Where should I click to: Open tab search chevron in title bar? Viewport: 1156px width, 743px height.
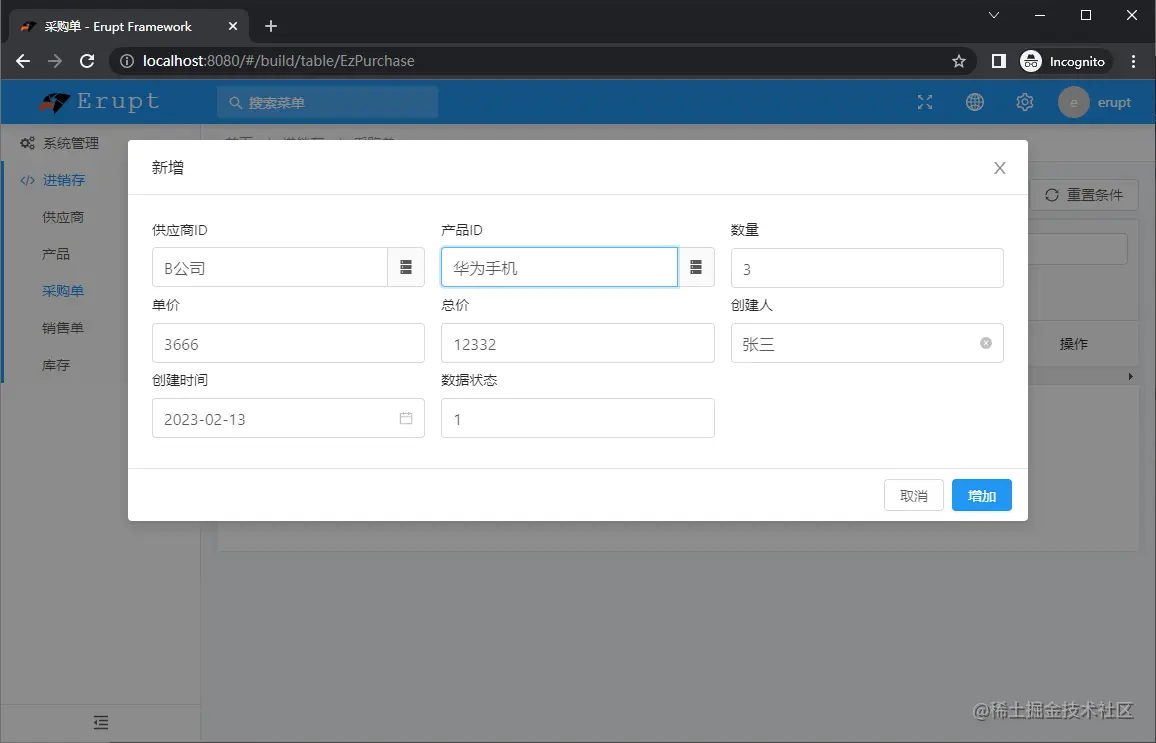point(994,15)
